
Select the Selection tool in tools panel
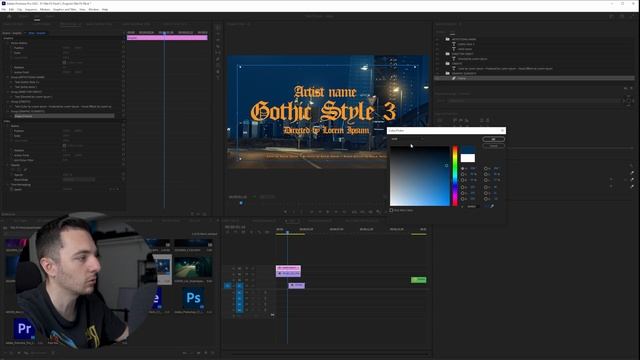pos(218,28)
